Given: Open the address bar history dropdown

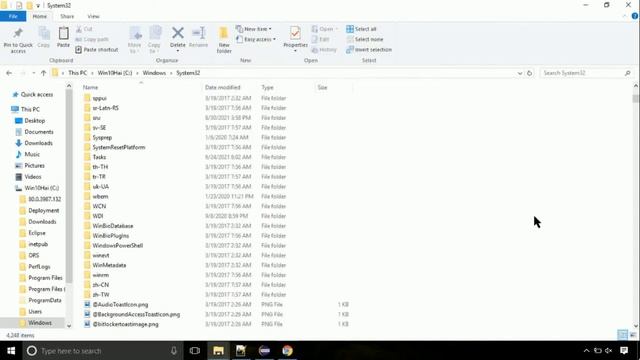Looking at the screenshot, I should click(520, 73).
